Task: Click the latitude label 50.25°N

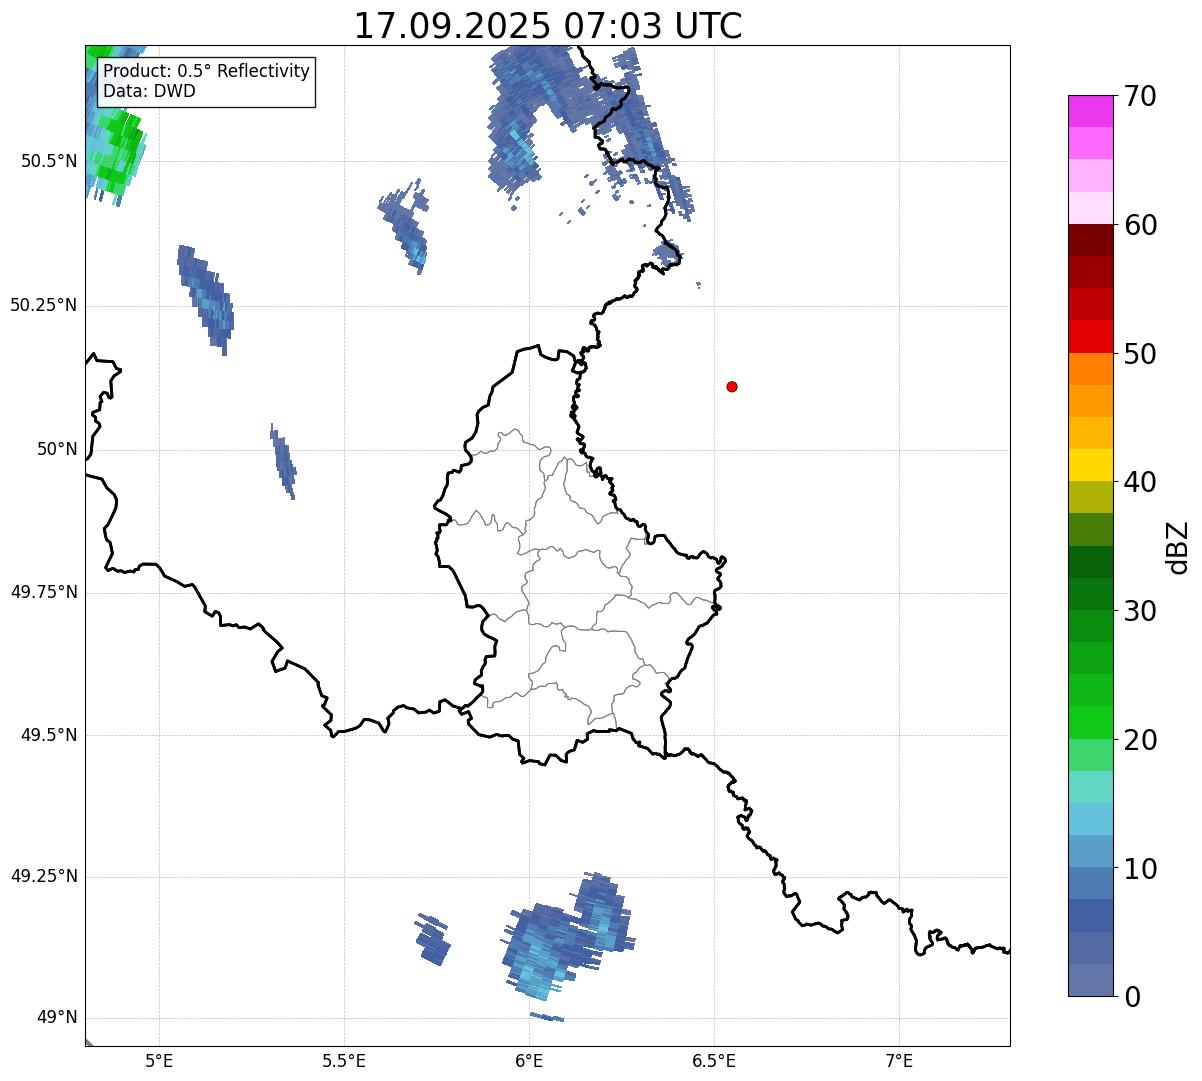Action: [44, 305]
